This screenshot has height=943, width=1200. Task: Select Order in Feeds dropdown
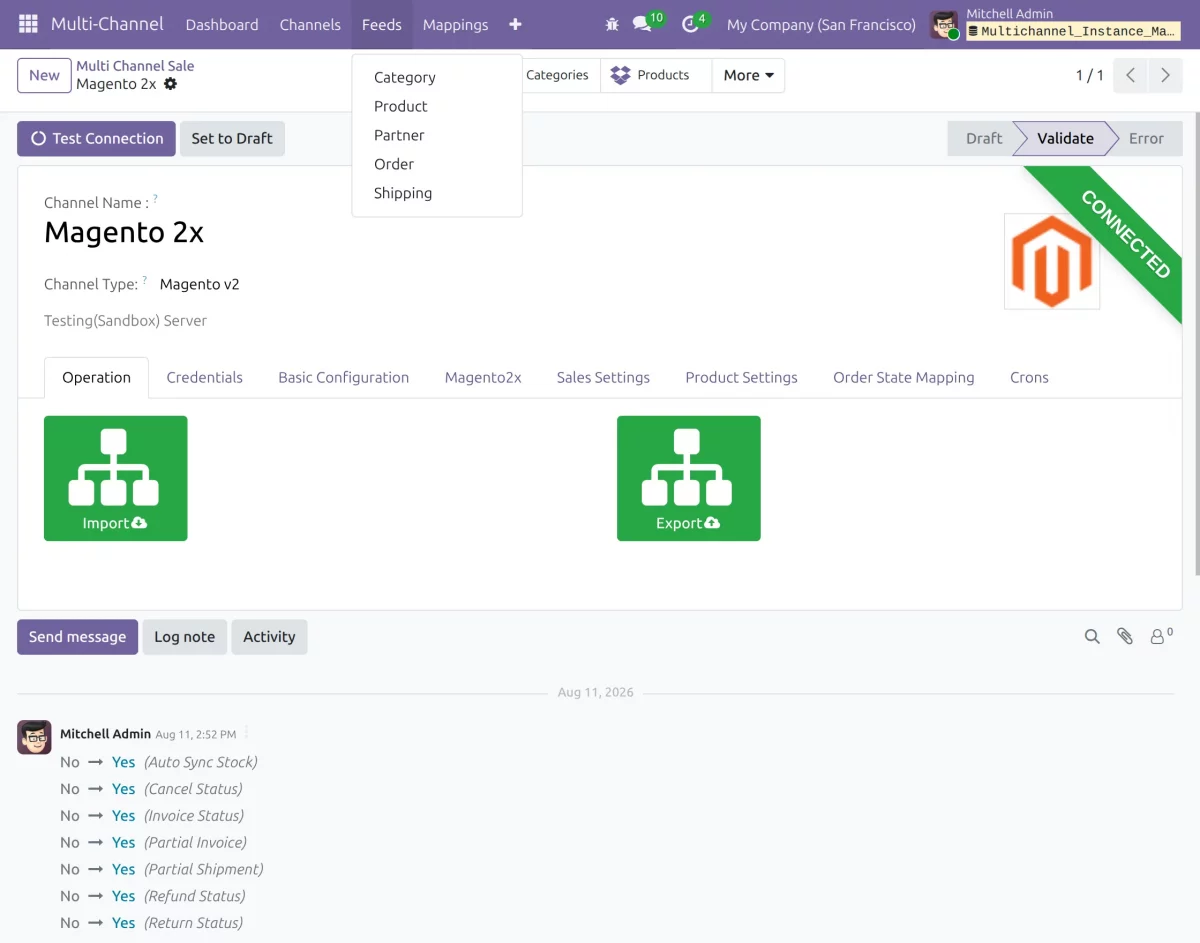(x=437, y=164)
